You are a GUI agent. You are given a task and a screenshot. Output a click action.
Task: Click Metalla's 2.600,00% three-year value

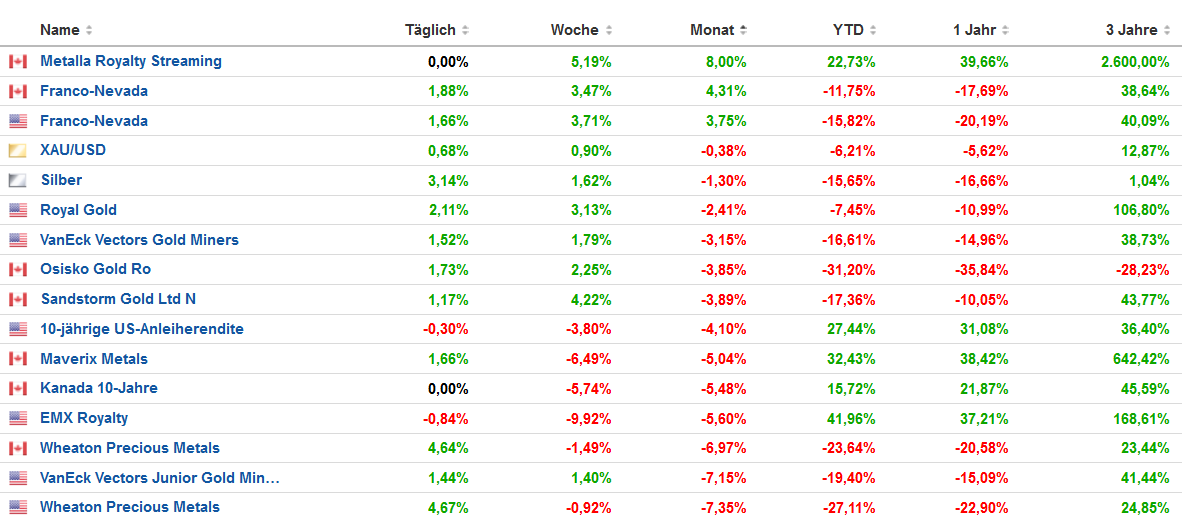coord(1135,62)
